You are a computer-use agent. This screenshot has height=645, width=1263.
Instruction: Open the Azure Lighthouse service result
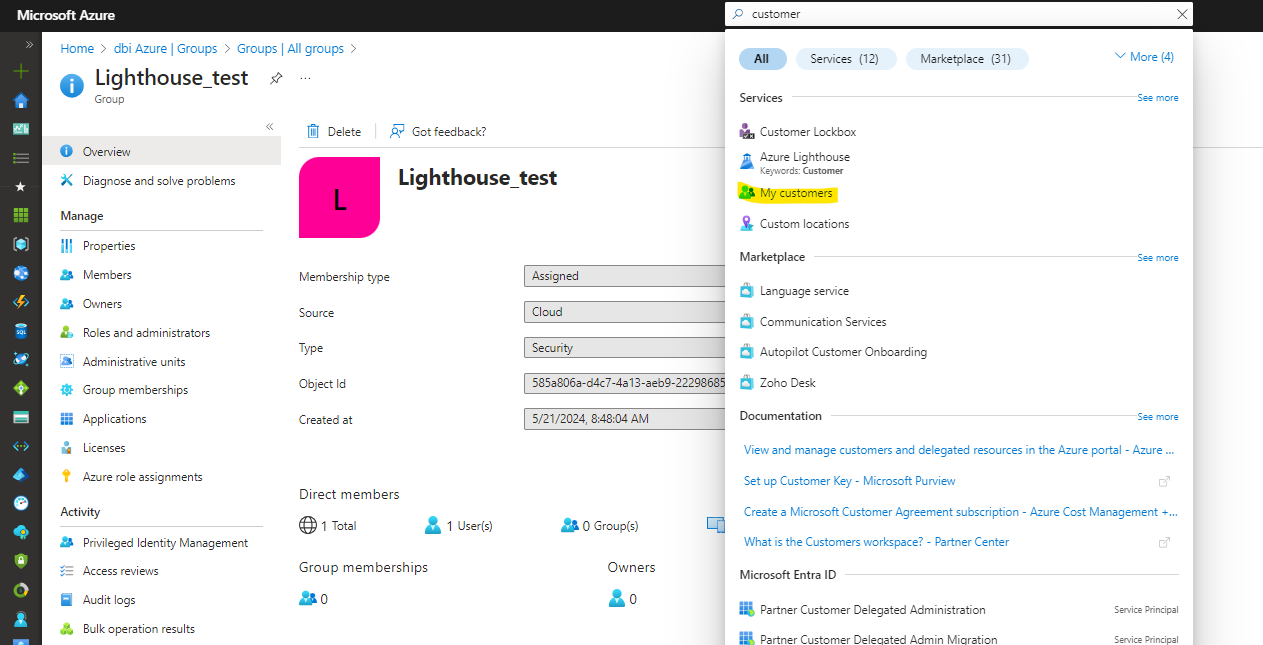pos(804,157)
